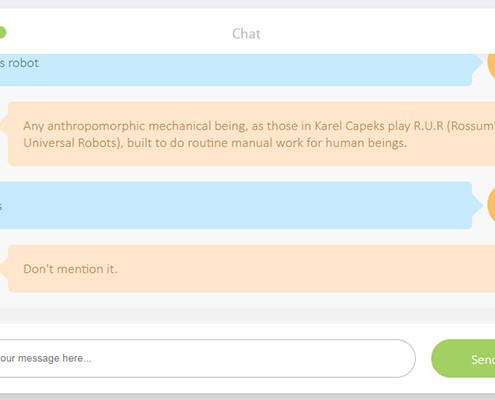Click the right tail of second blue bubble
The width and height of the screenshot is (495, 400).
[x=478, y=205]
